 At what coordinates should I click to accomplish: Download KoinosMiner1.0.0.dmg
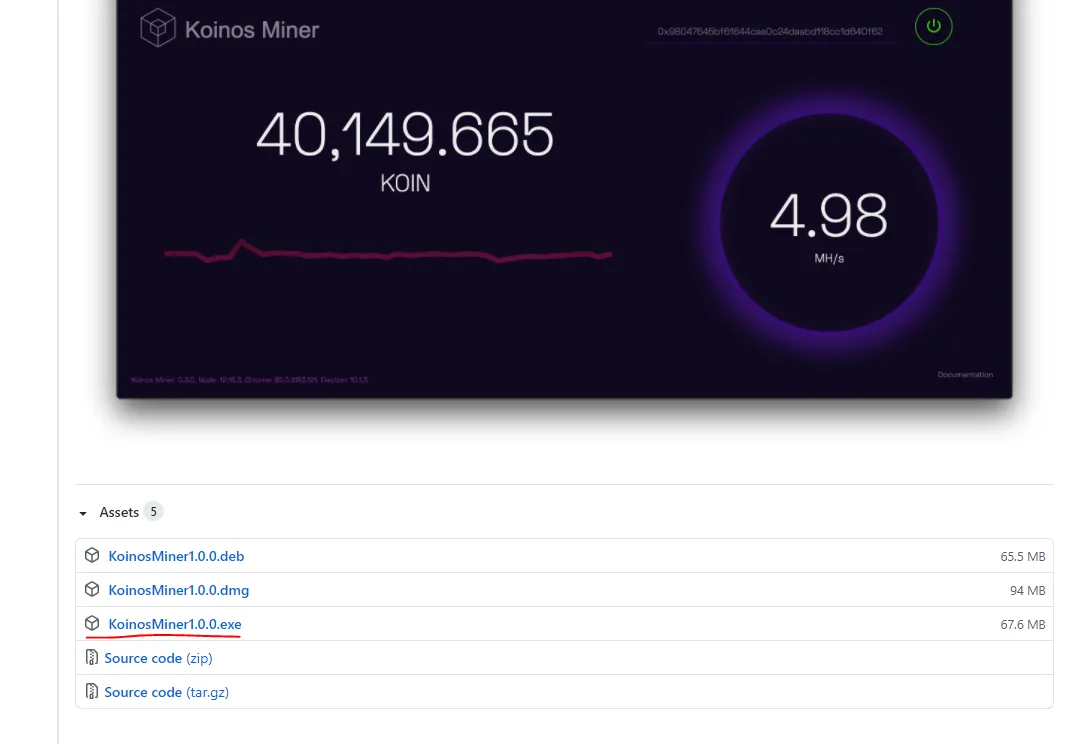(x=178, y=590)
